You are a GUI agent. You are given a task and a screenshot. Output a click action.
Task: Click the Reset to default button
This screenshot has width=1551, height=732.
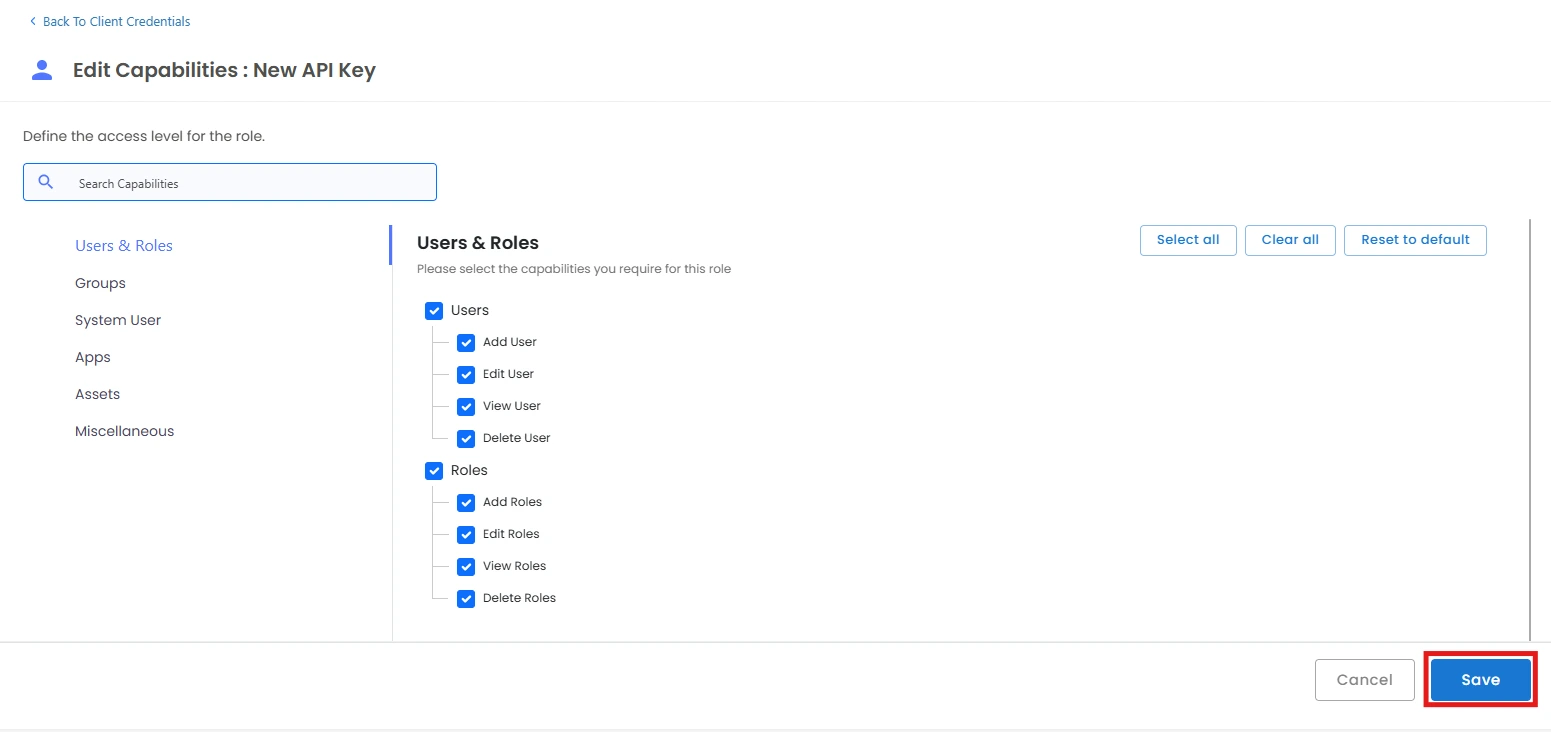[x=1415, y=240]
